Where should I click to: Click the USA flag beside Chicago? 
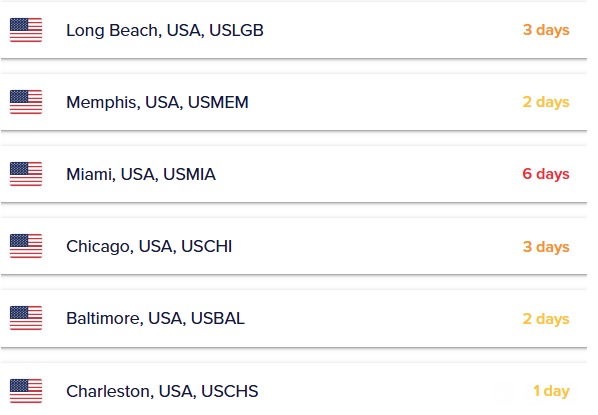tap(26, 246)
